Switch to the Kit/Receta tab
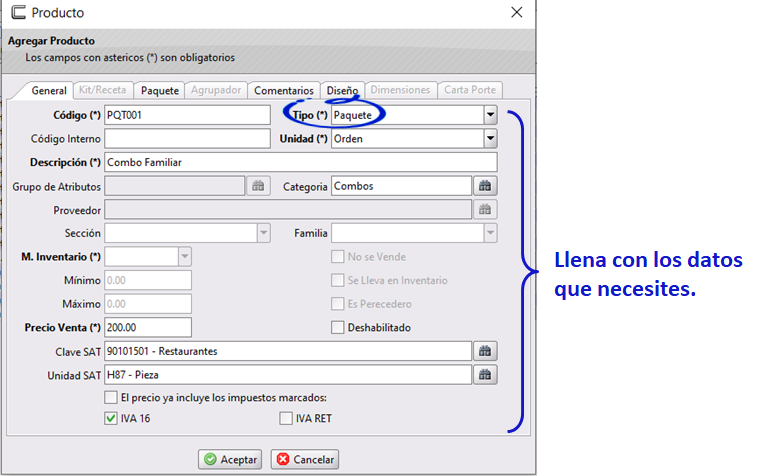The height and width of the screenshot is (476, 763). [x=102, y=90]
